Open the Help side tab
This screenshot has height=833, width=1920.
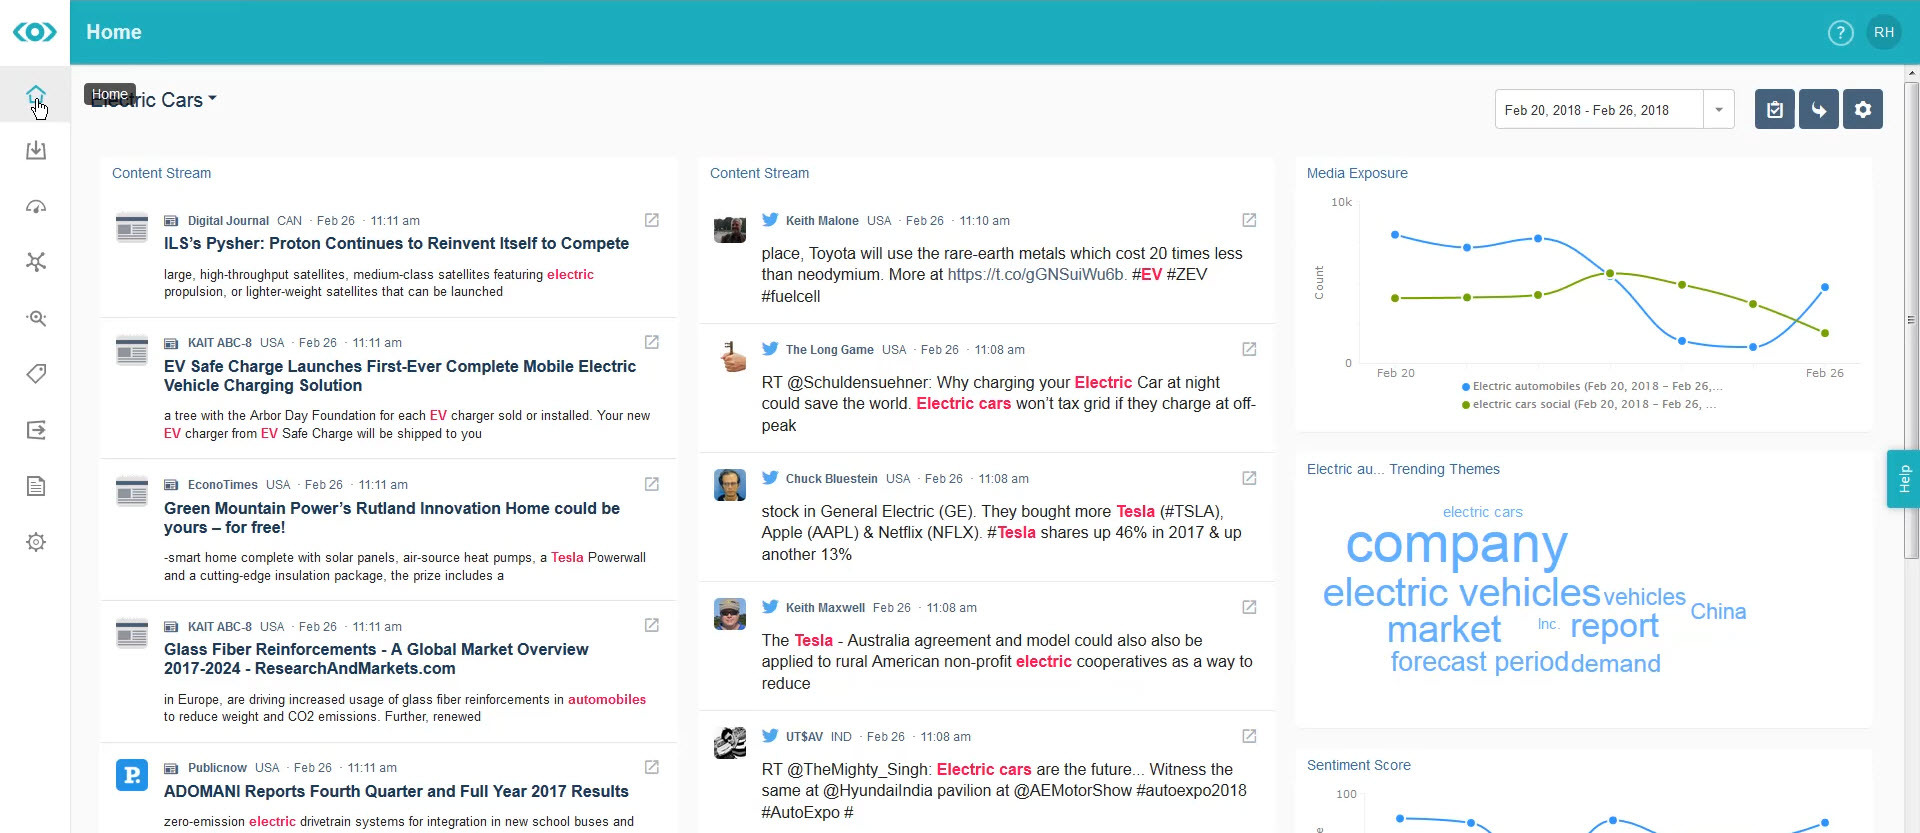tap(1903, 479)
